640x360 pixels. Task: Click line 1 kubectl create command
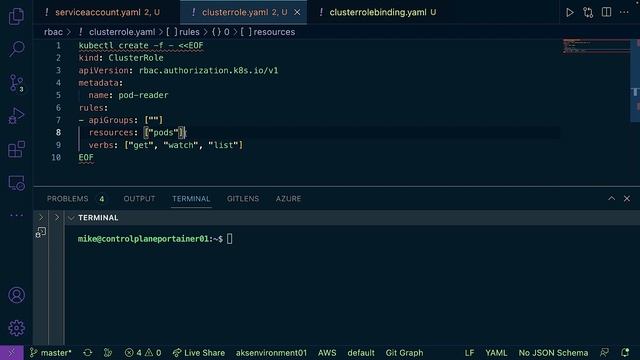coord(141,45)
